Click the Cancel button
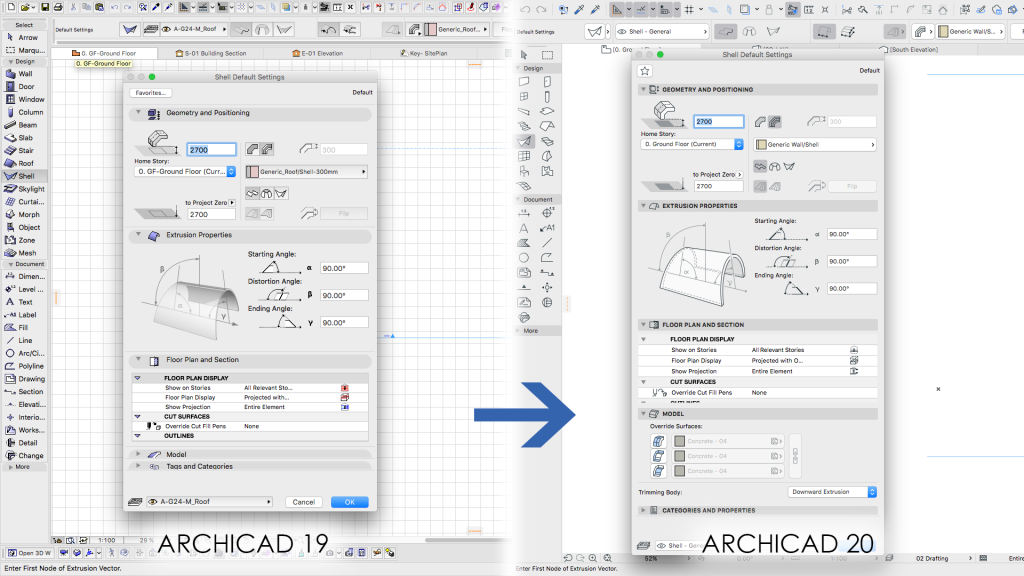Screen dimensions: 1024x576 pyautogui.click(x=304, y=502)
